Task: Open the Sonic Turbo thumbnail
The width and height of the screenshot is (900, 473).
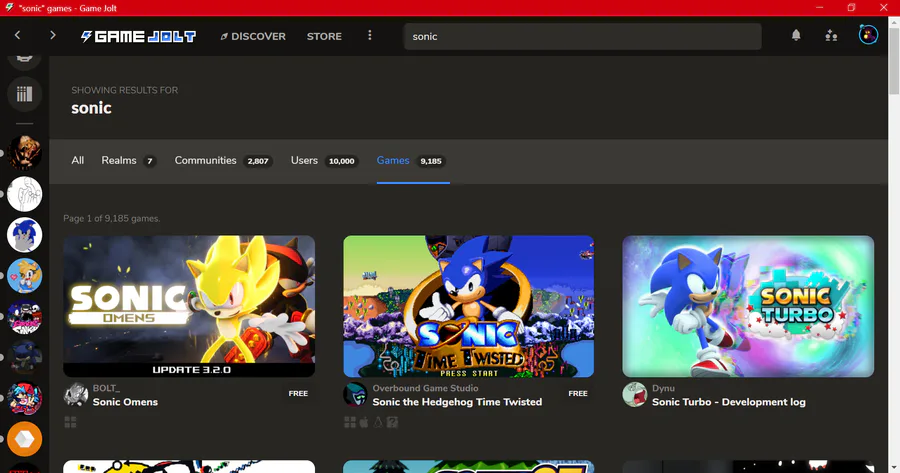Action: tap(748, 306)
